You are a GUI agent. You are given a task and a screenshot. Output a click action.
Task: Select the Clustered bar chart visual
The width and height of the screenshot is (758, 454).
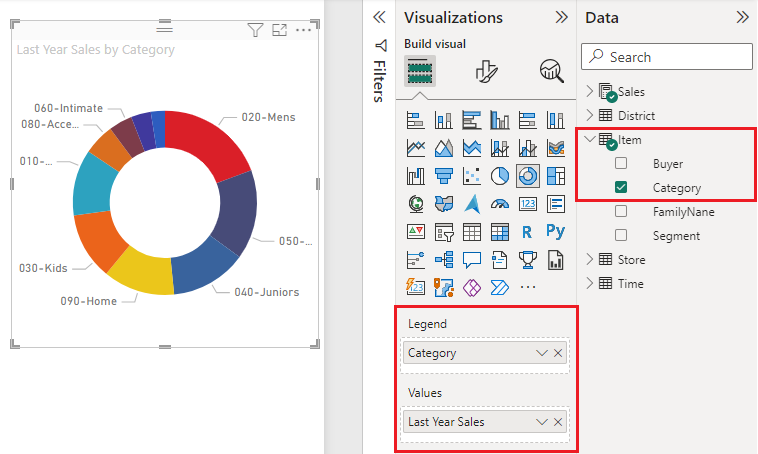pos(471,120)
